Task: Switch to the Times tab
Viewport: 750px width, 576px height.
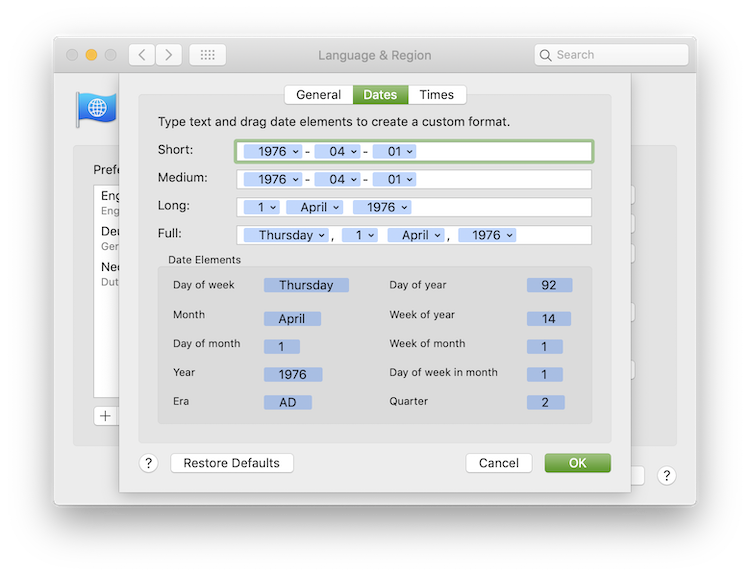Action: [437, 95]
